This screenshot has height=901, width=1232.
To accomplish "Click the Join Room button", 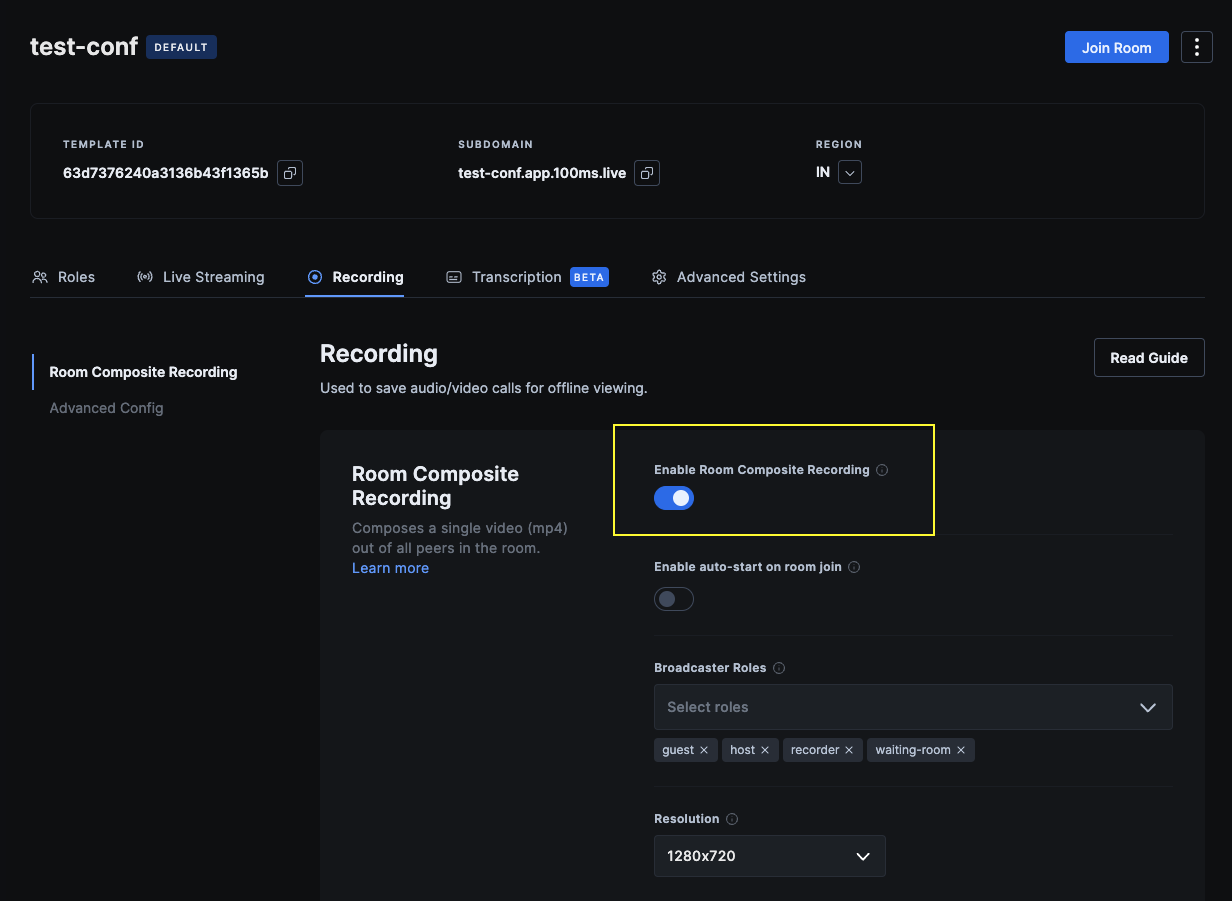I will click(x=1116, y=46).
